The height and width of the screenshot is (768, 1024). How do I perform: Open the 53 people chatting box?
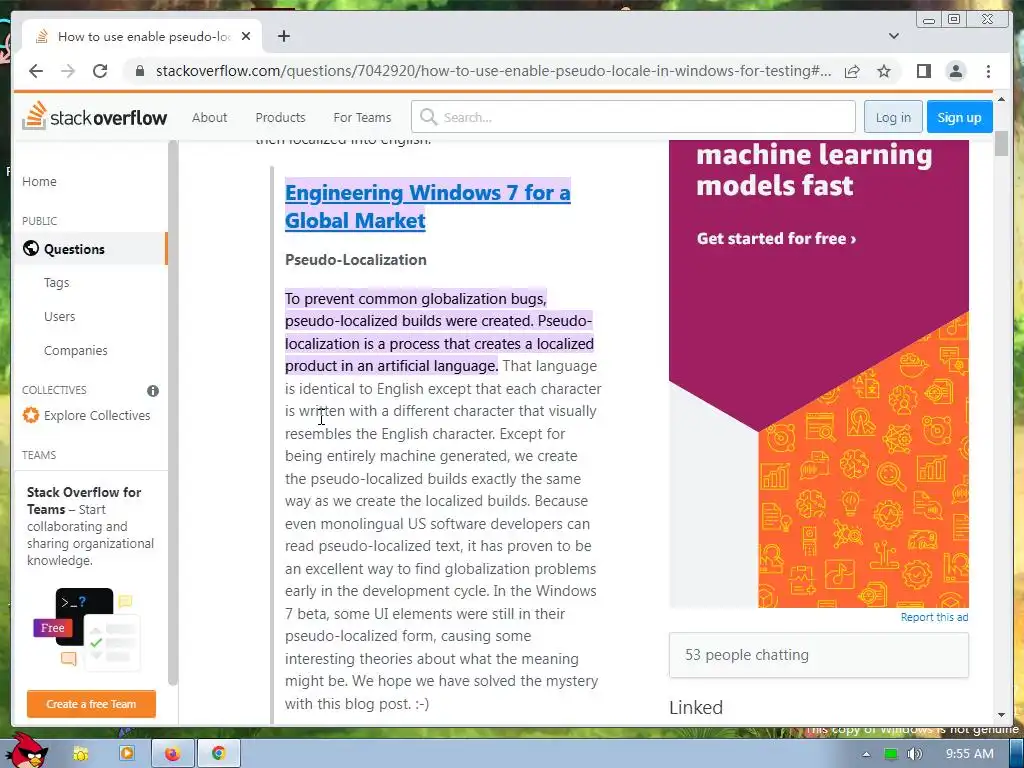click(x=819, y=655)
